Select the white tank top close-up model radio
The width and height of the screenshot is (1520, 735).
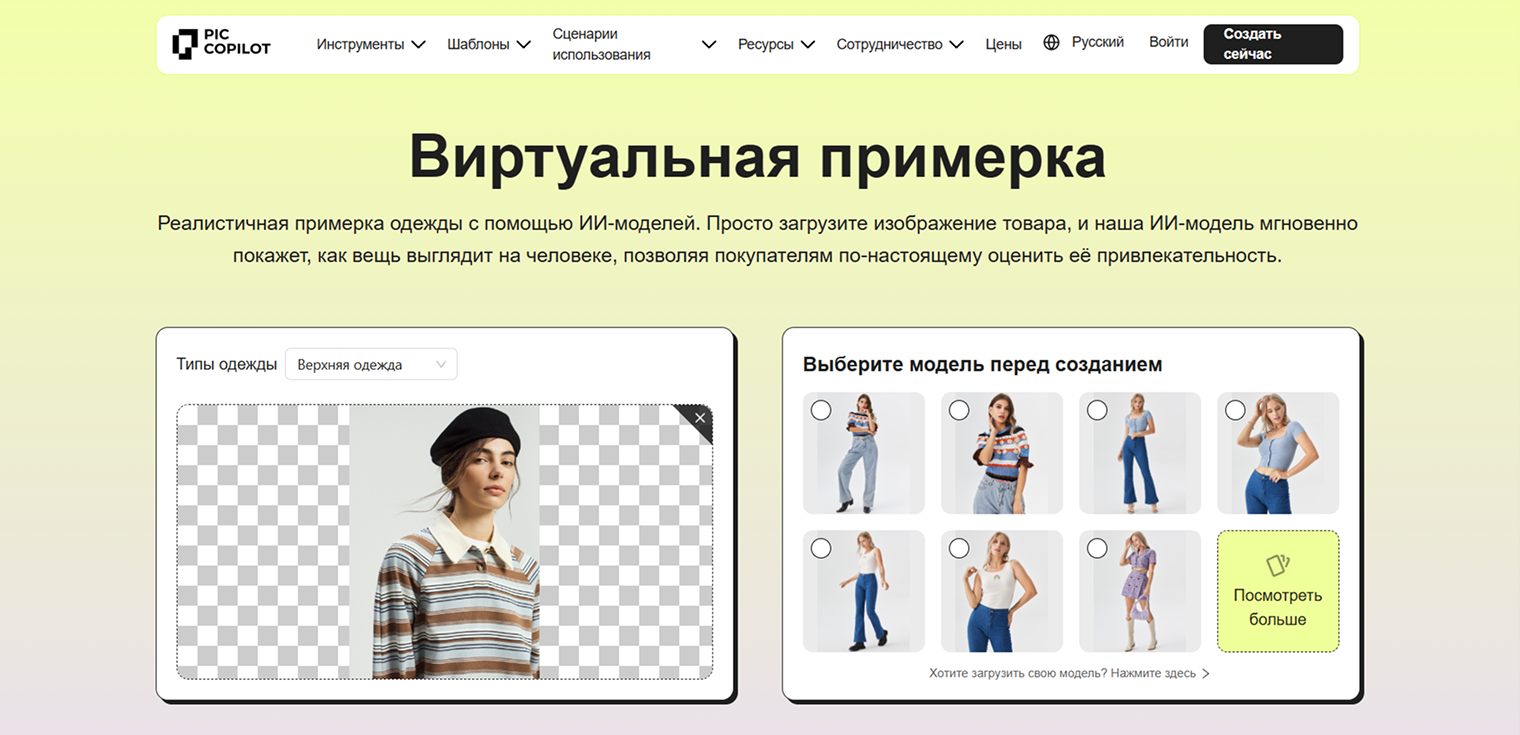959,548
